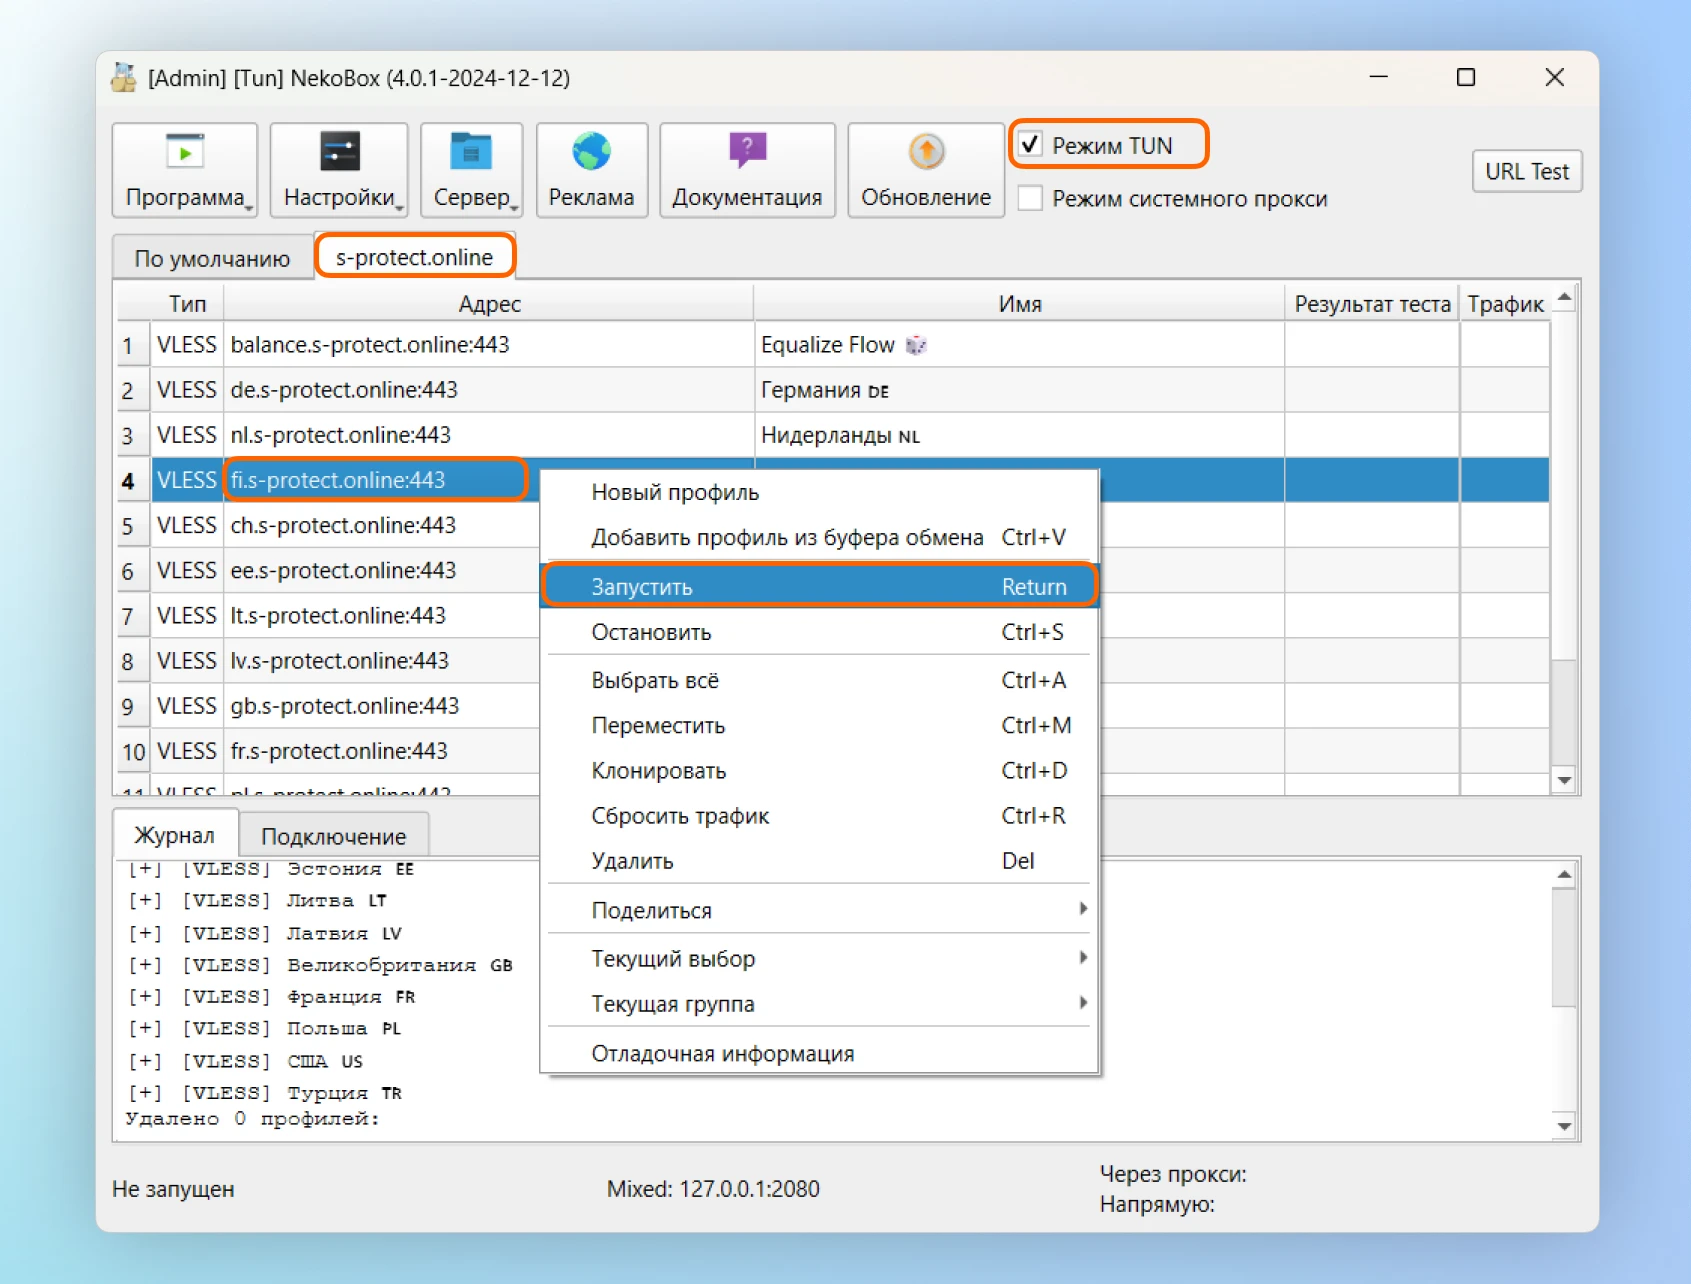Image resolution: width=1696 pixels, height=1284 pixels.
Task: Open the Реклама globe icon
Action: pyautogui.click(x=591, y=153)
